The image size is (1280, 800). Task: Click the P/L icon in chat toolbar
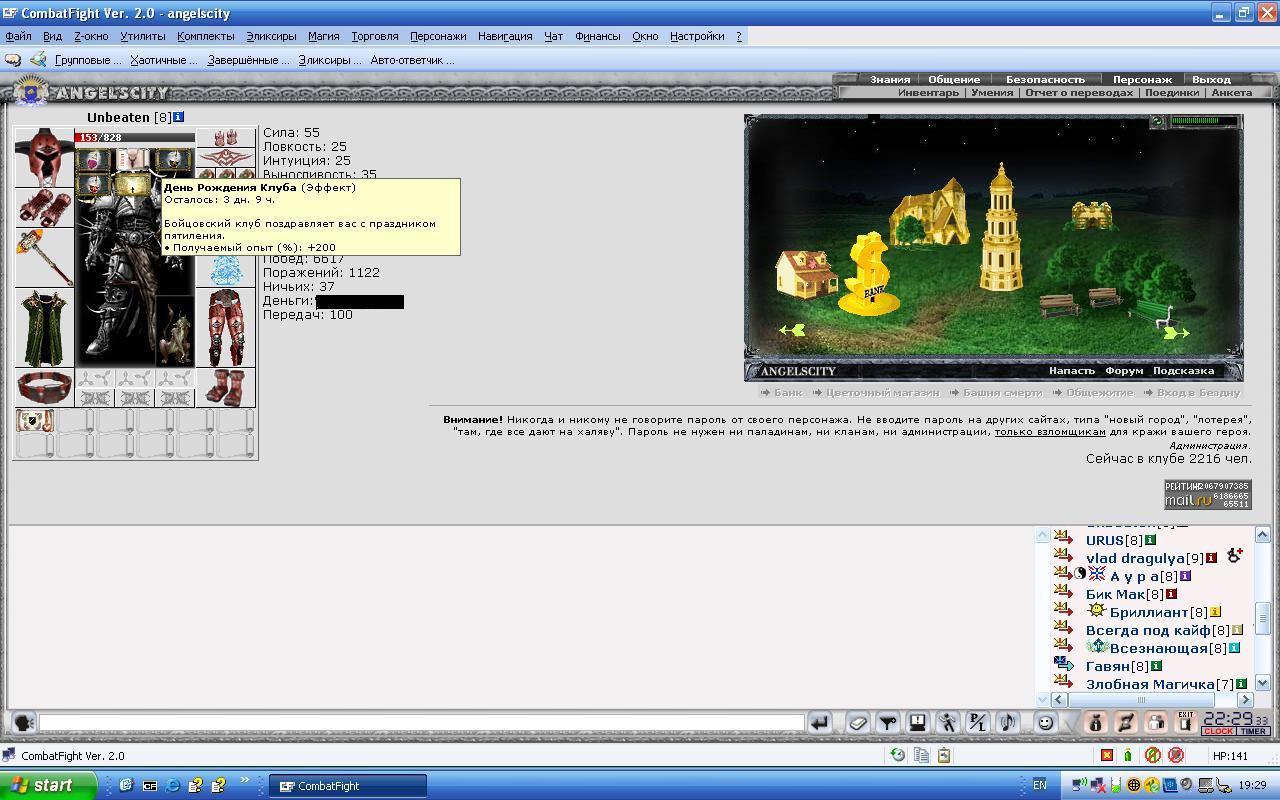coord(977,722)
